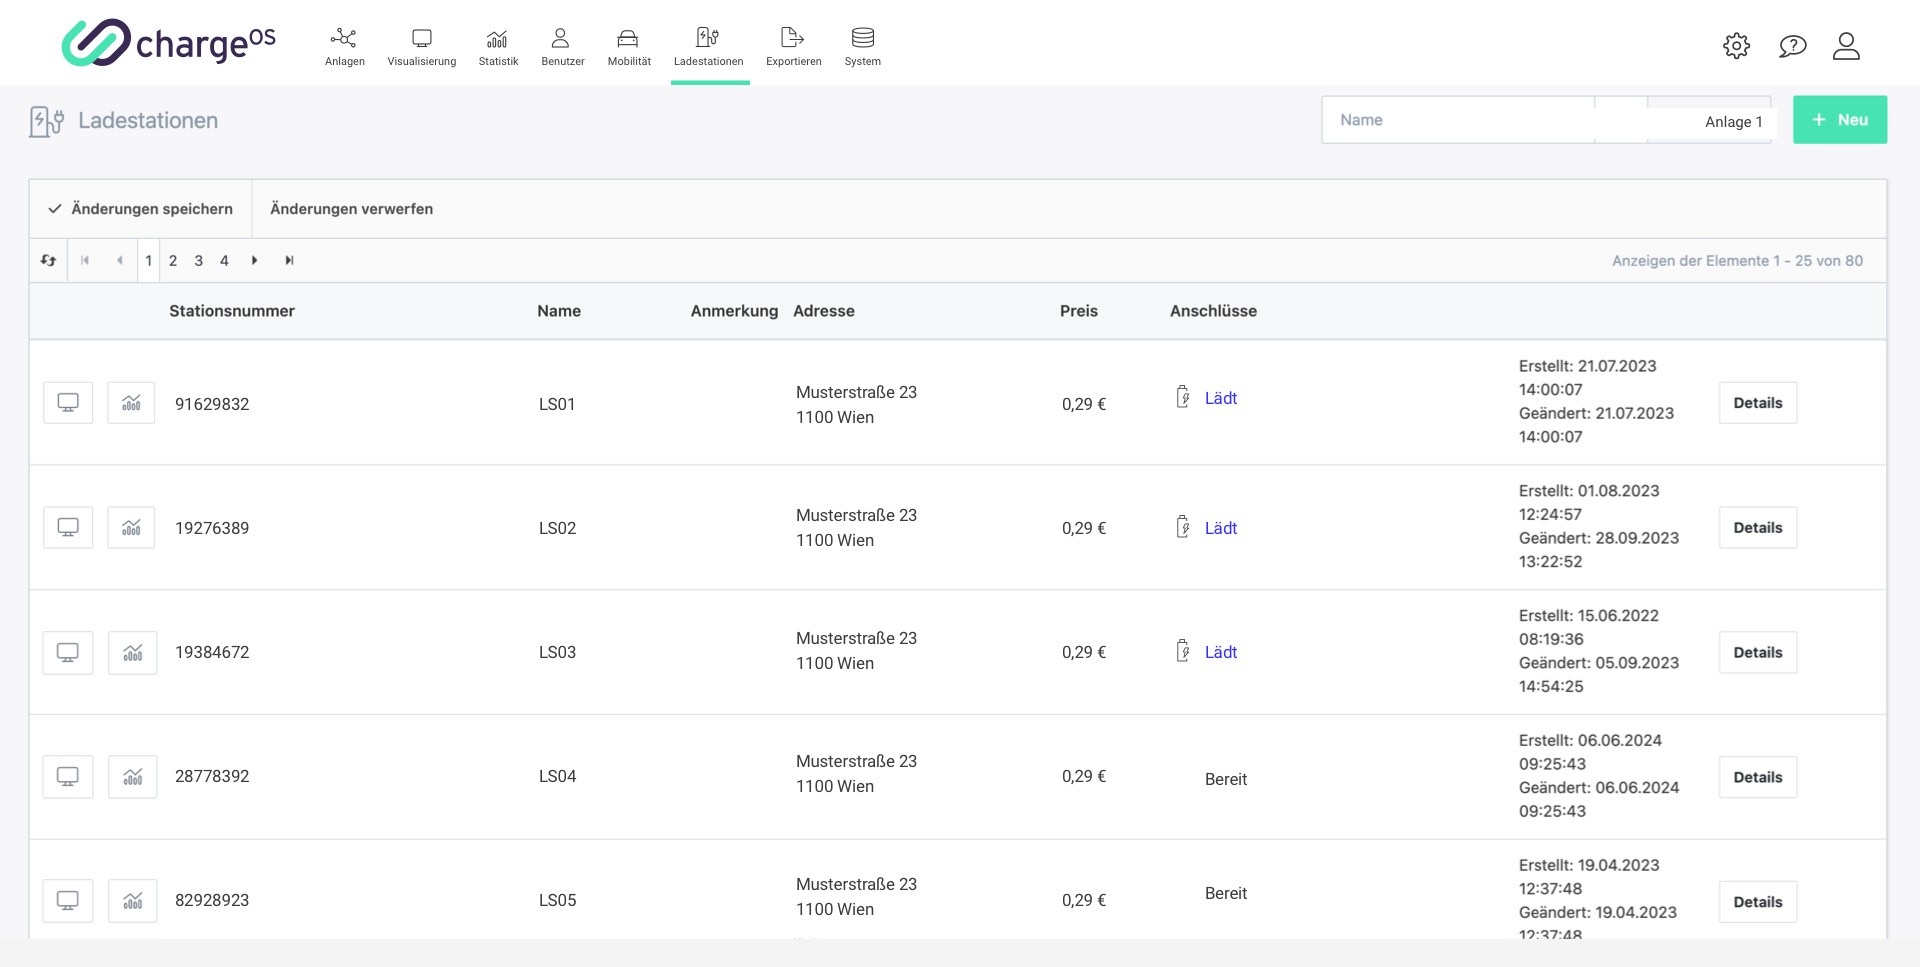
Task: Open Details for station LS04
Action: click(x=1757, y=777)
